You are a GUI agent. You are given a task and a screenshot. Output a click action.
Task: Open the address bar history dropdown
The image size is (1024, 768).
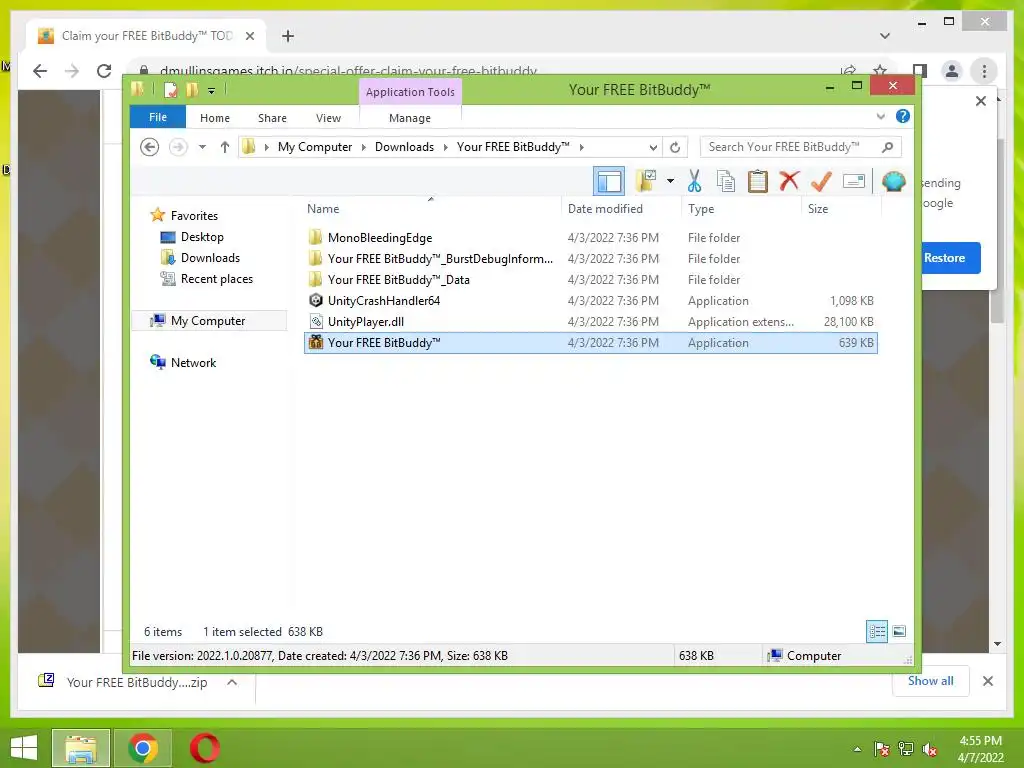point(652,147)
